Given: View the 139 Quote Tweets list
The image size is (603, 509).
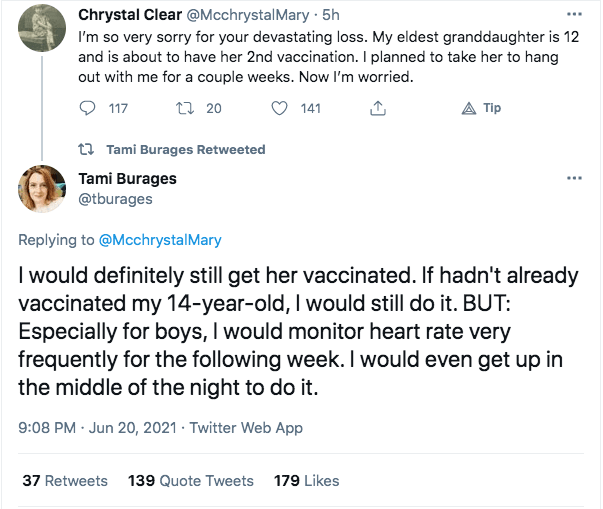Looking at the screenshot, I should [x=190, y=481].
